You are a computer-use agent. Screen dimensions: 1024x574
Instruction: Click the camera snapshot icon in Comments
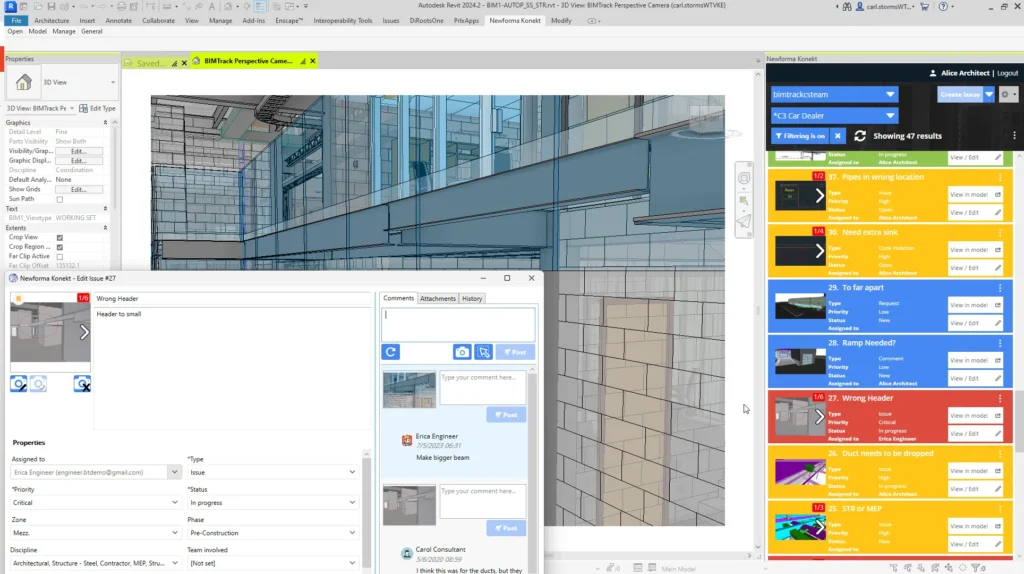click(x=462, y=352)
